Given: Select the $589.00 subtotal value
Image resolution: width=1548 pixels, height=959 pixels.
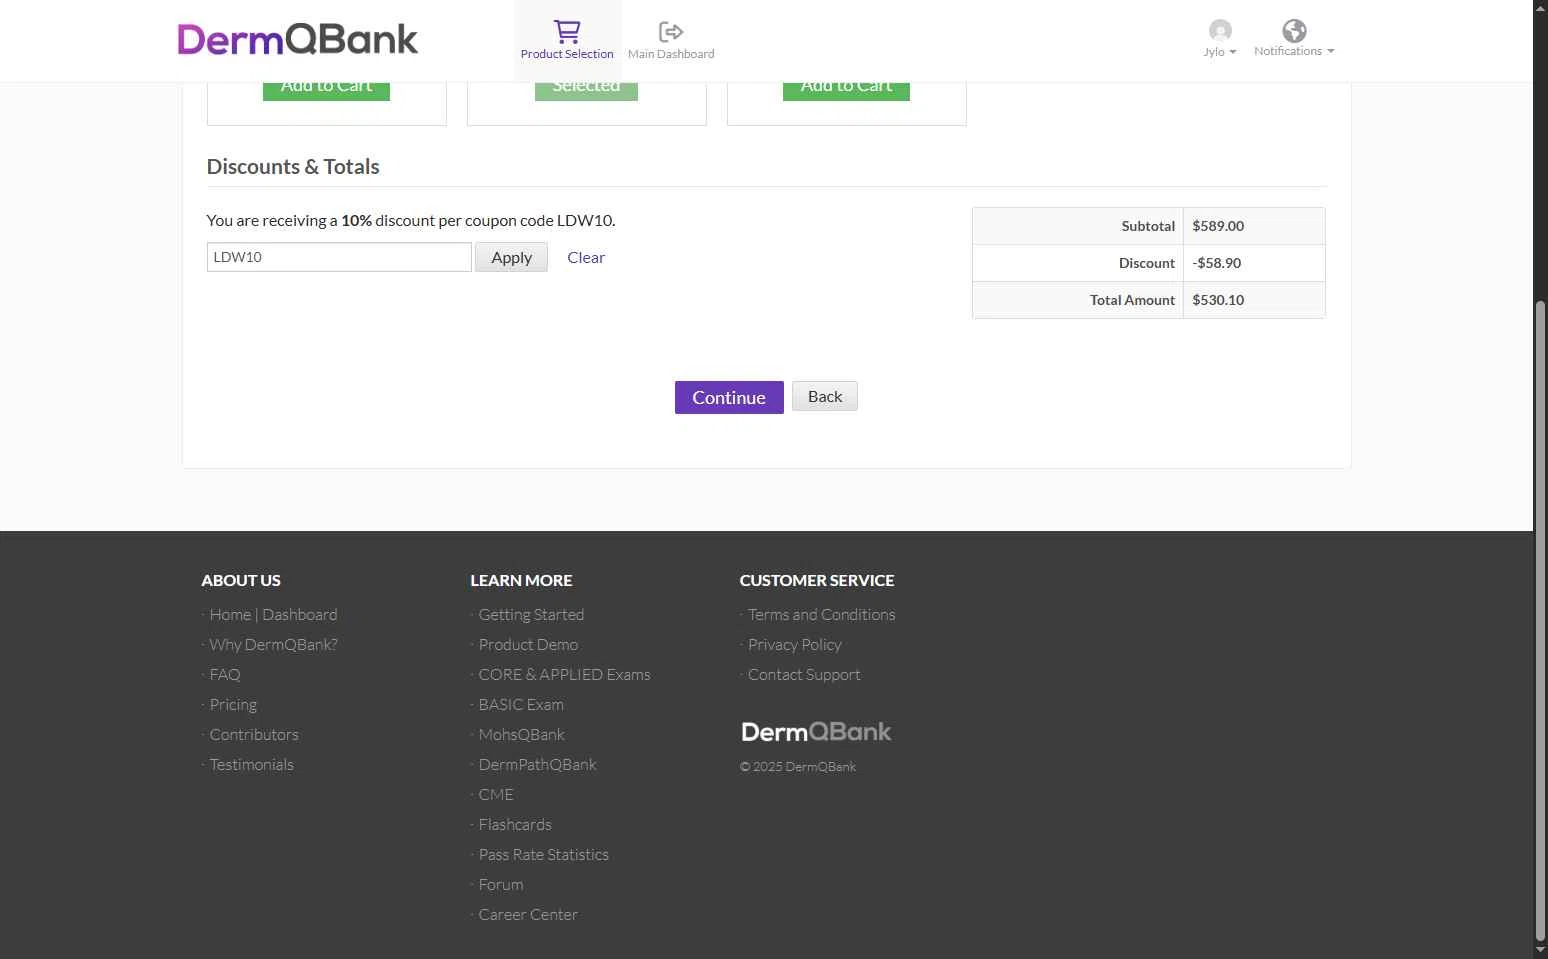Looking at the screenshot, I should point(1218,226).
